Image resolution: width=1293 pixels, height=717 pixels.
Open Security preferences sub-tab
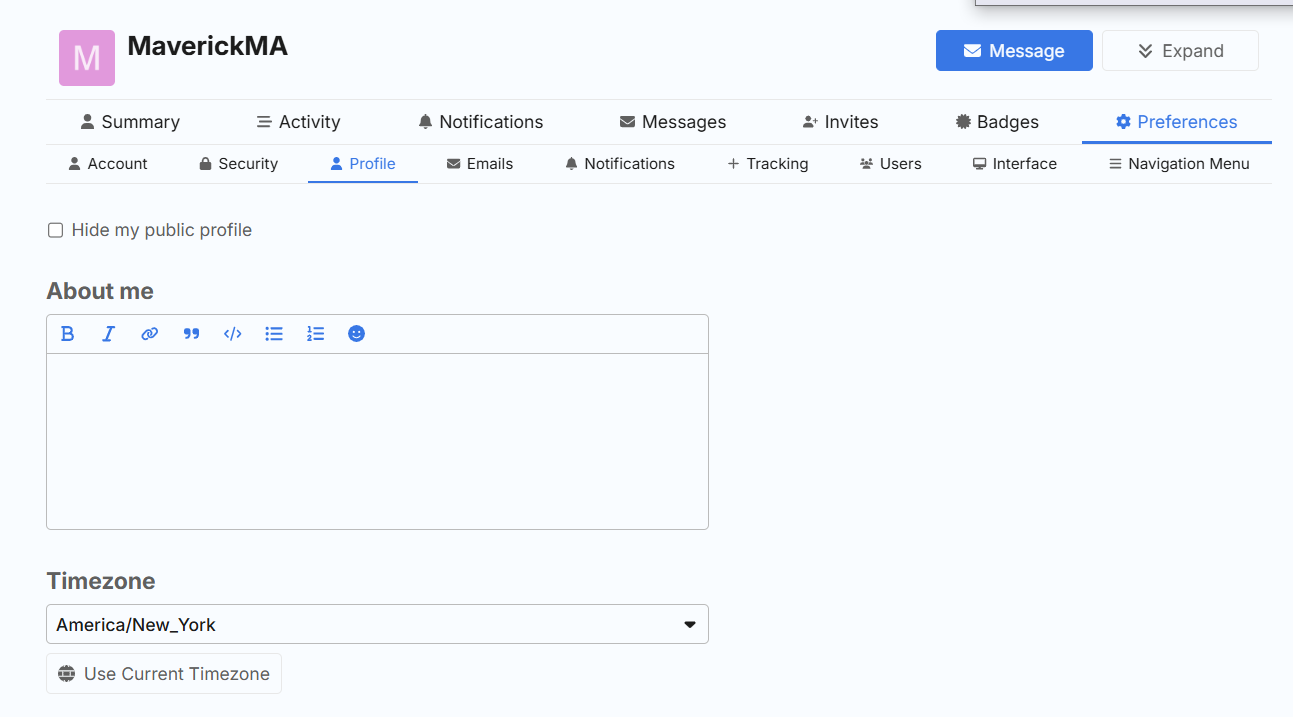(238, 164)
